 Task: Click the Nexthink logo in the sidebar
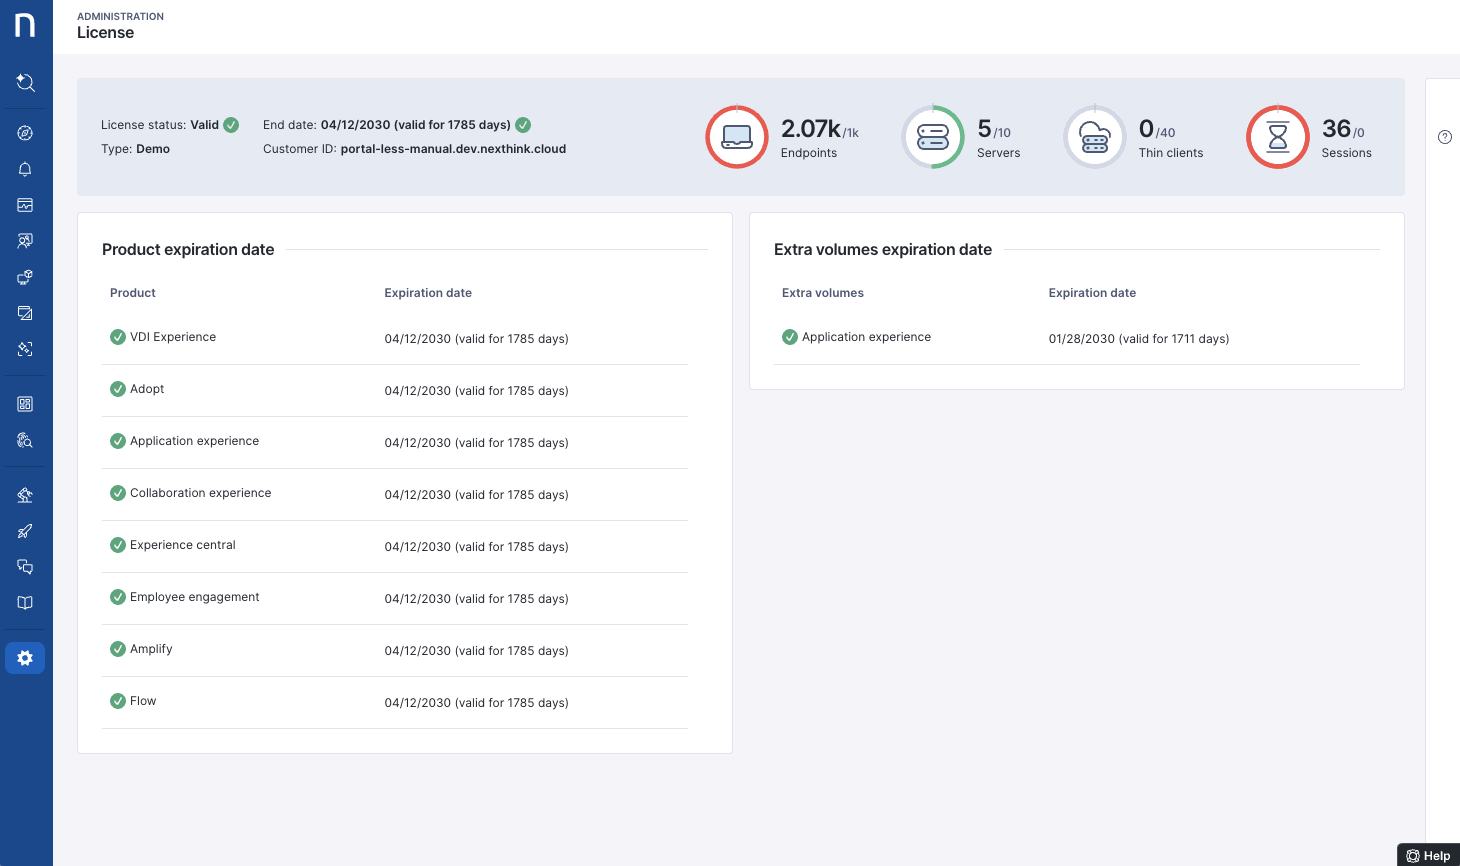point(25,25)
